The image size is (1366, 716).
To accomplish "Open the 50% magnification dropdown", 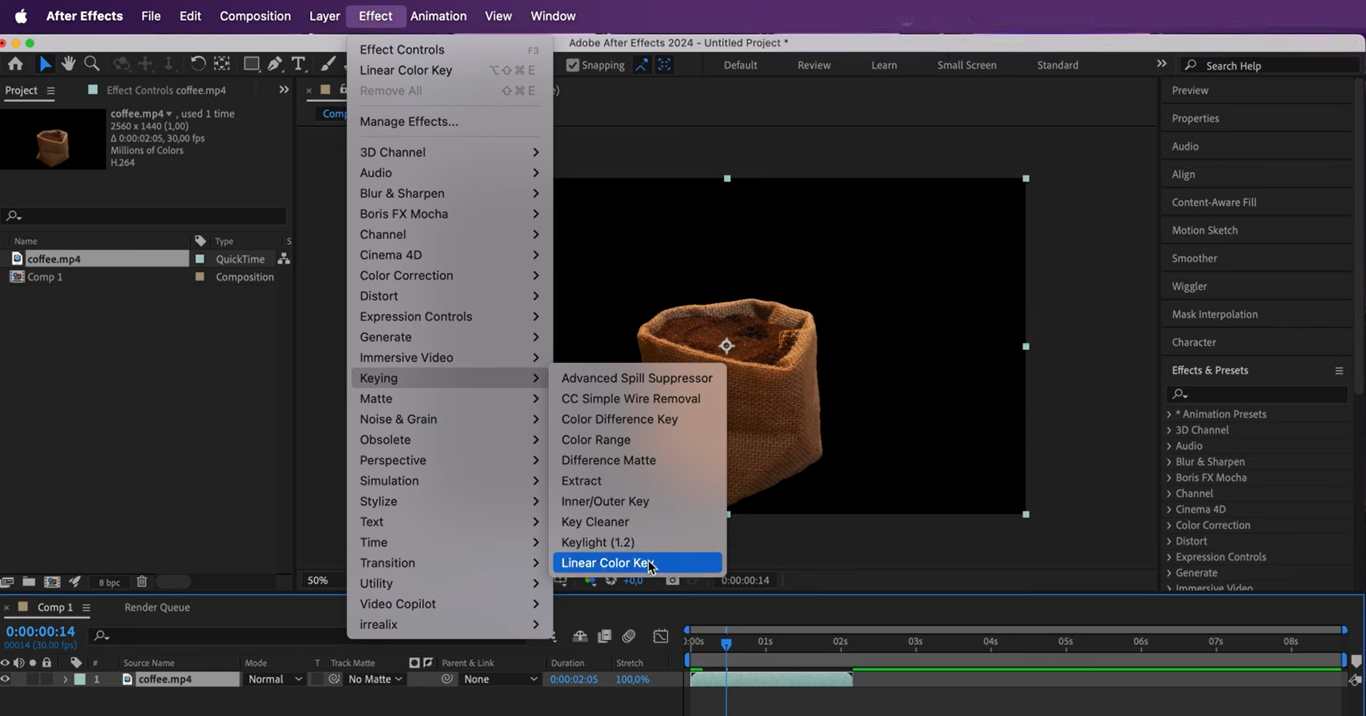I will click(318, 580).
